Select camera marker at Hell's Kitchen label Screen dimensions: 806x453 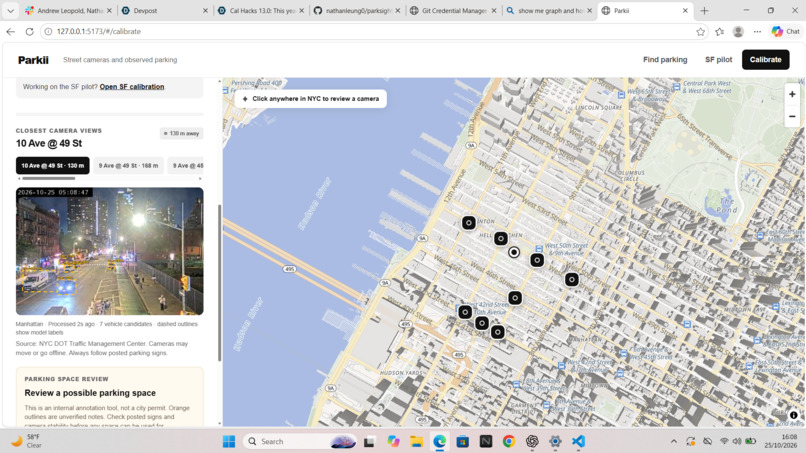point(501,239)
